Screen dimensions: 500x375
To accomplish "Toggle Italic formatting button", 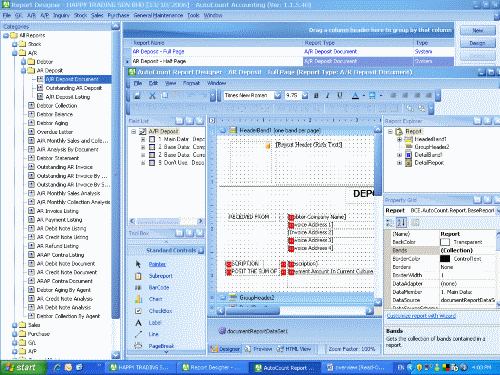I will click(328, 96).
